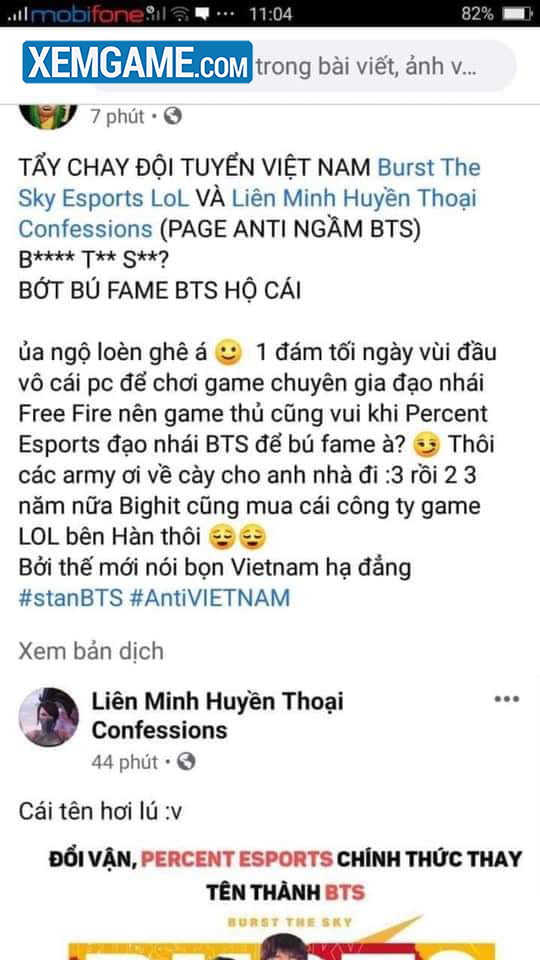Tap the 7 phút timestamp

point(118,116)
